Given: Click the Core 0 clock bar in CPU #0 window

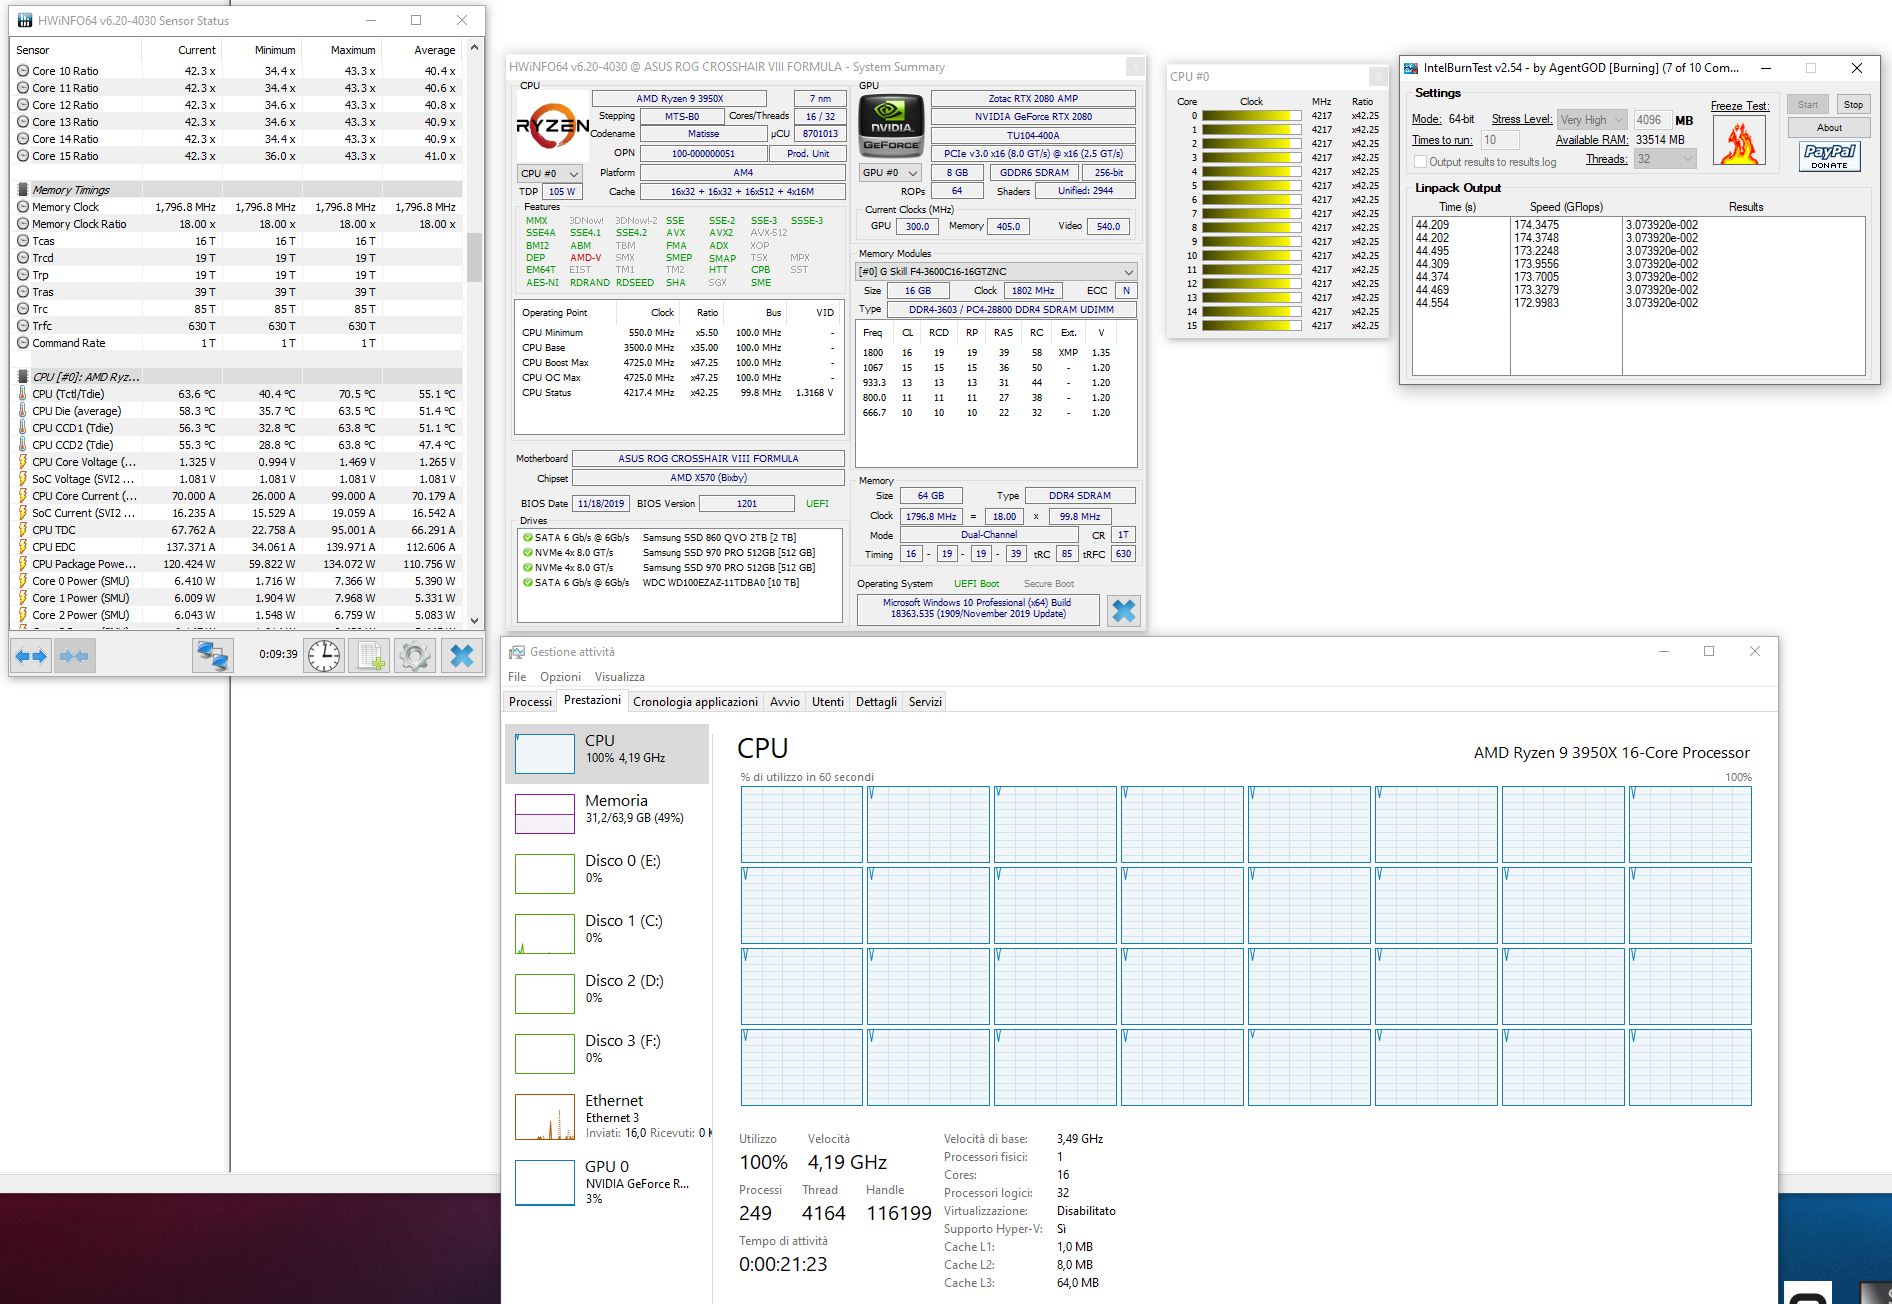Looking at the screenshot, I should tap(1251, 116).
